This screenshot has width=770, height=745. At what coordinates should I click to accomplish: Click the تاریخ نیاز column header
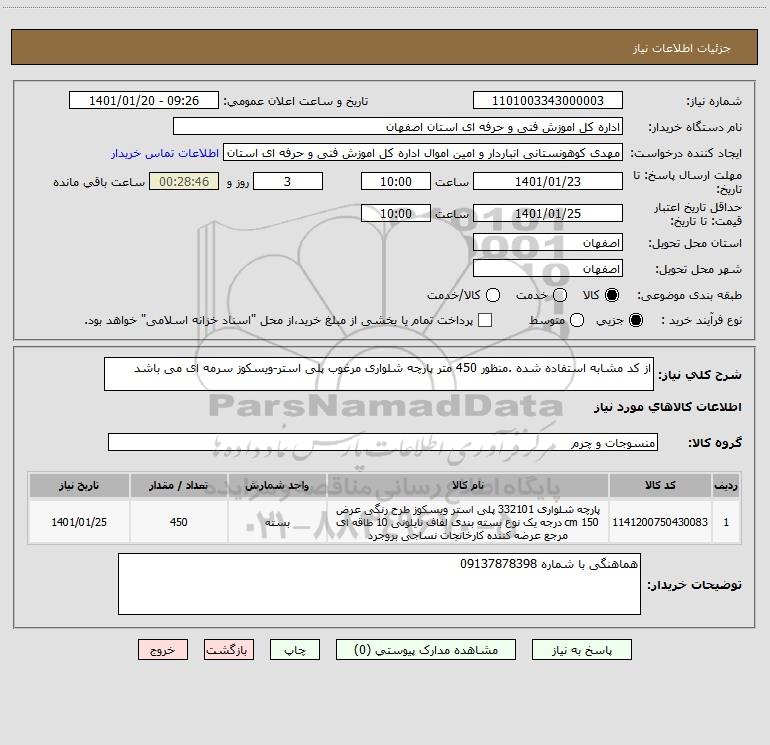coord(79,485)
